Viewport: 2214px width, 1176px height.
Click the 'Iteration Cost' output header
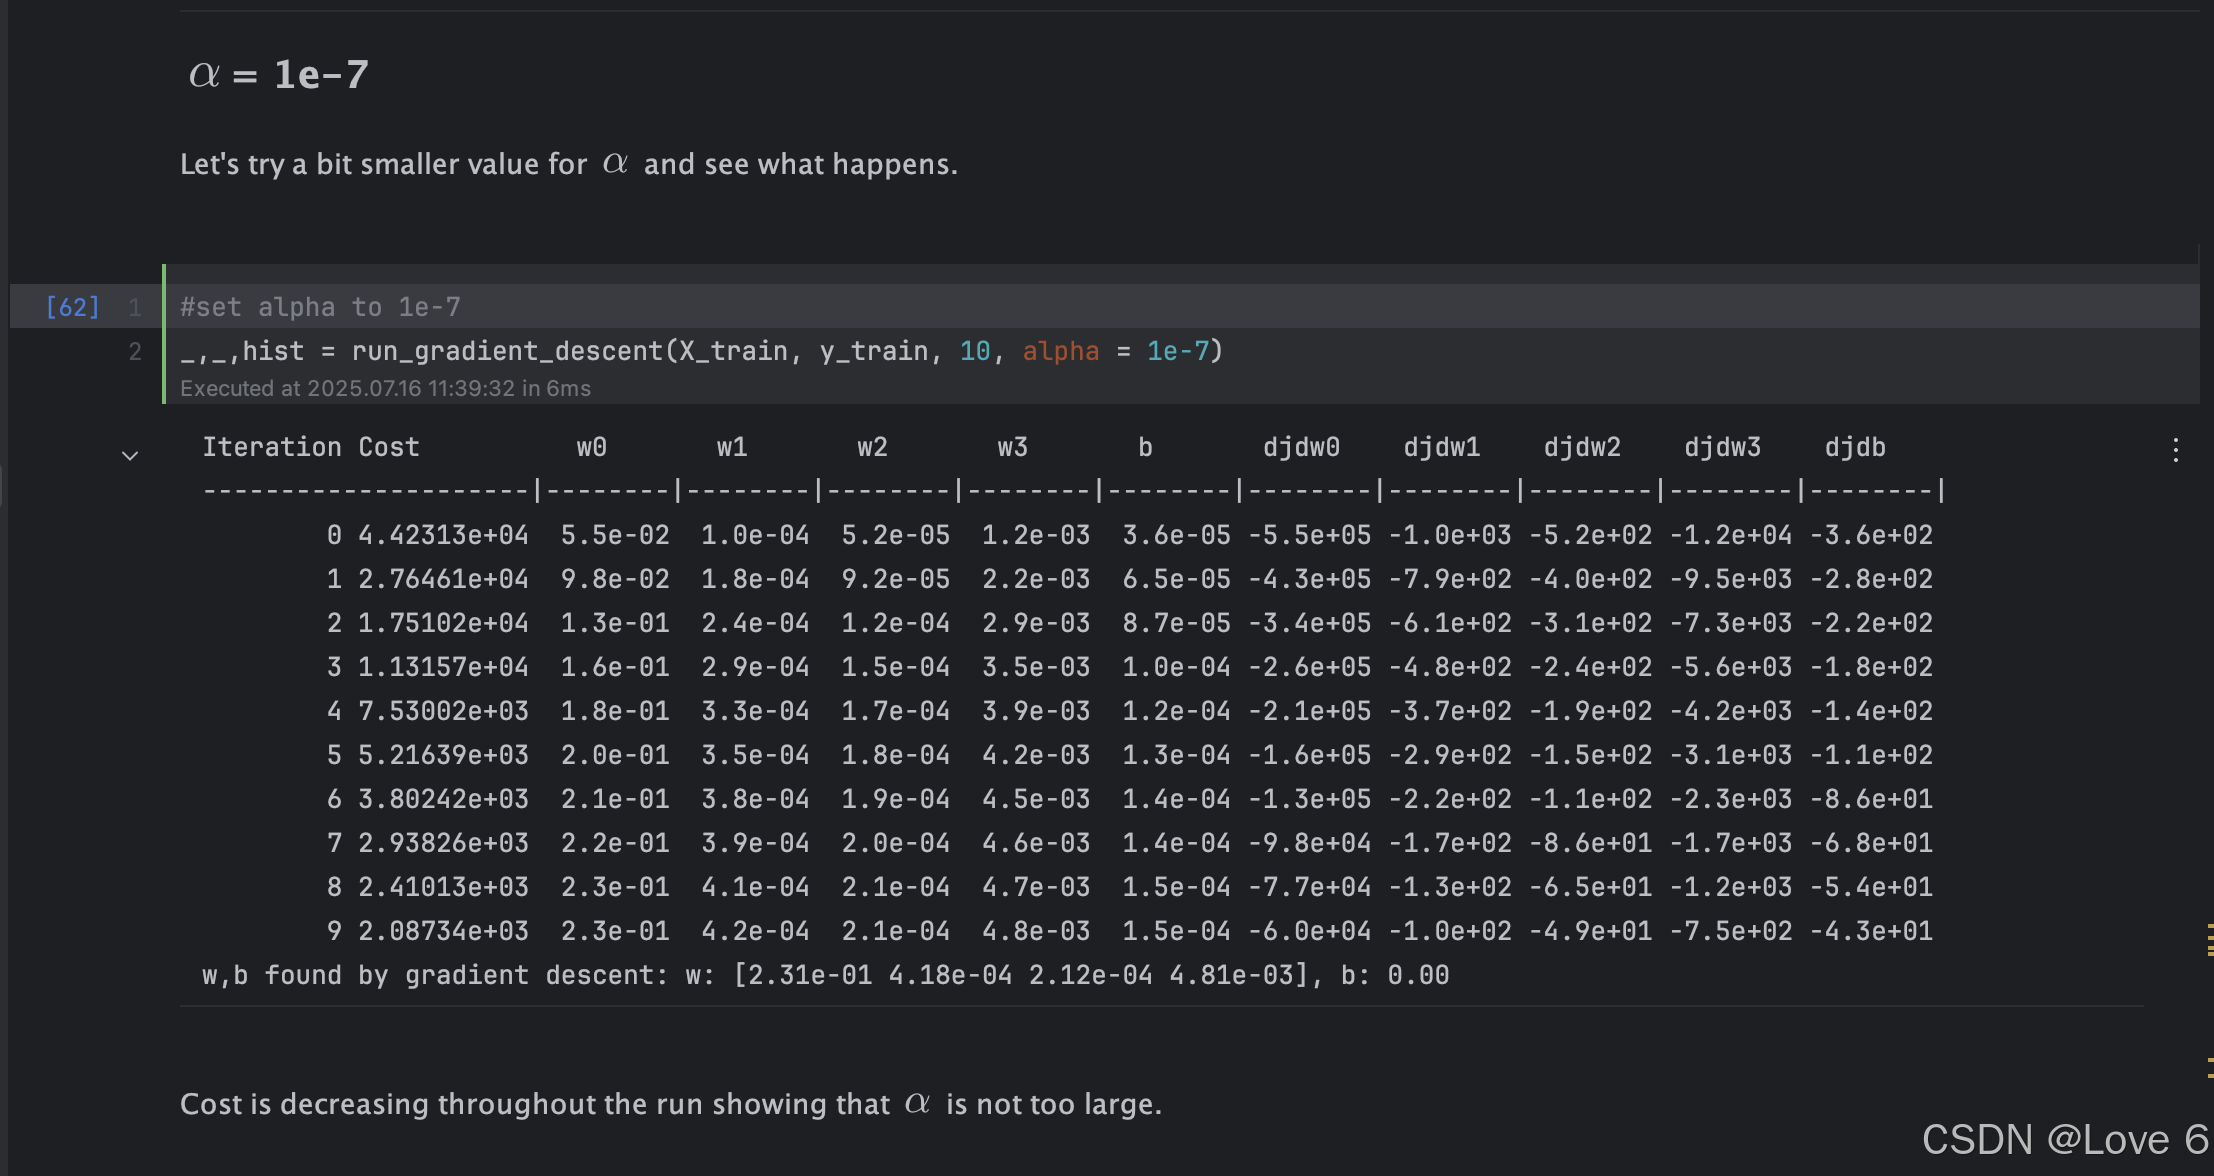(311, 447)
